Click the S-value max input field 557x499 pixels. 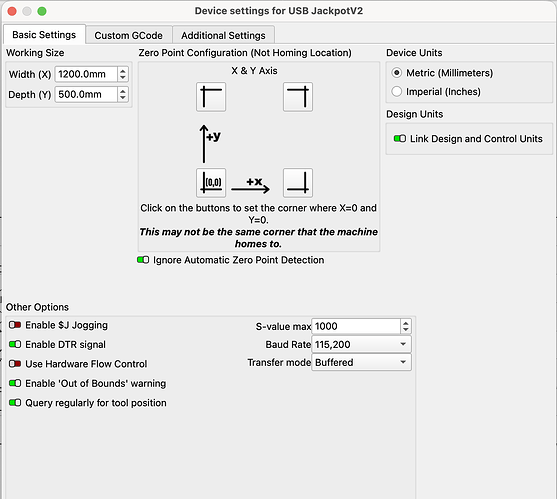click(356, 326)
